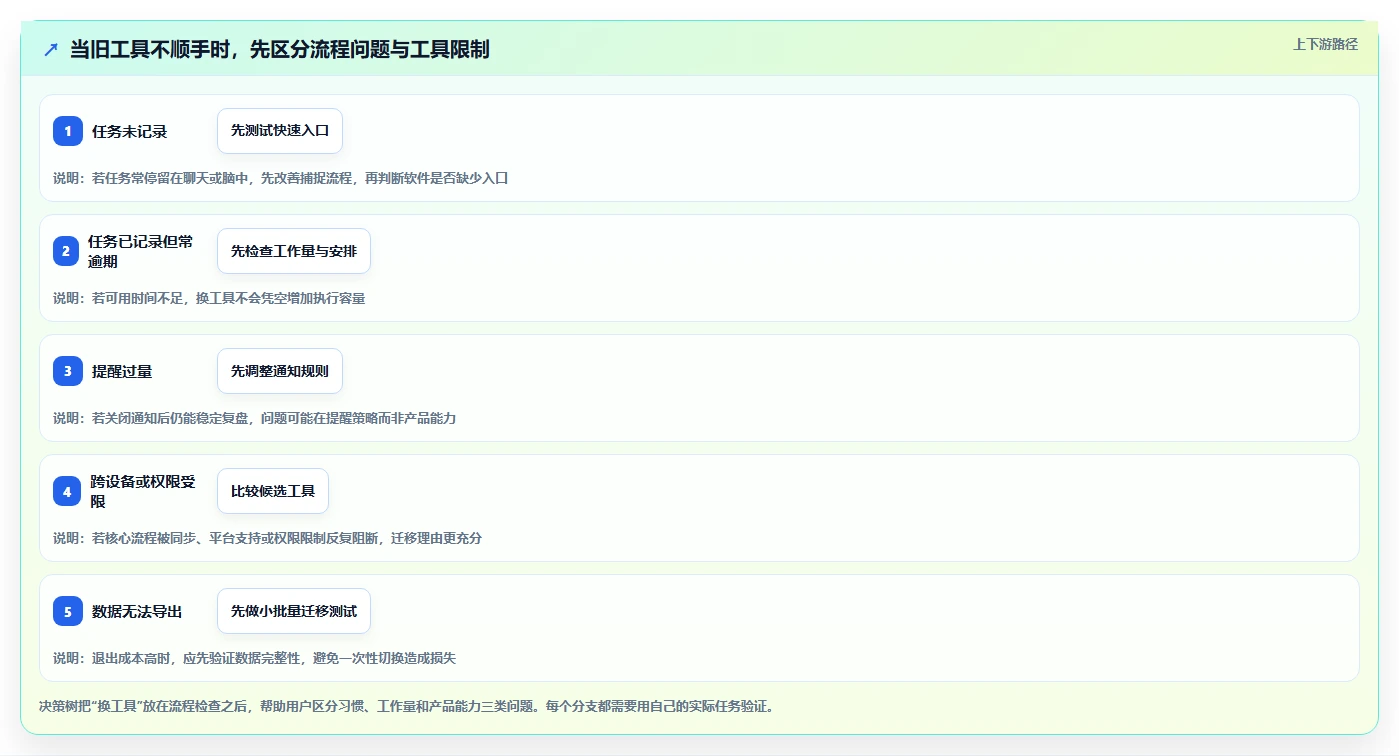
Task: Select step number 5 badge
Action: coord(68,611)
